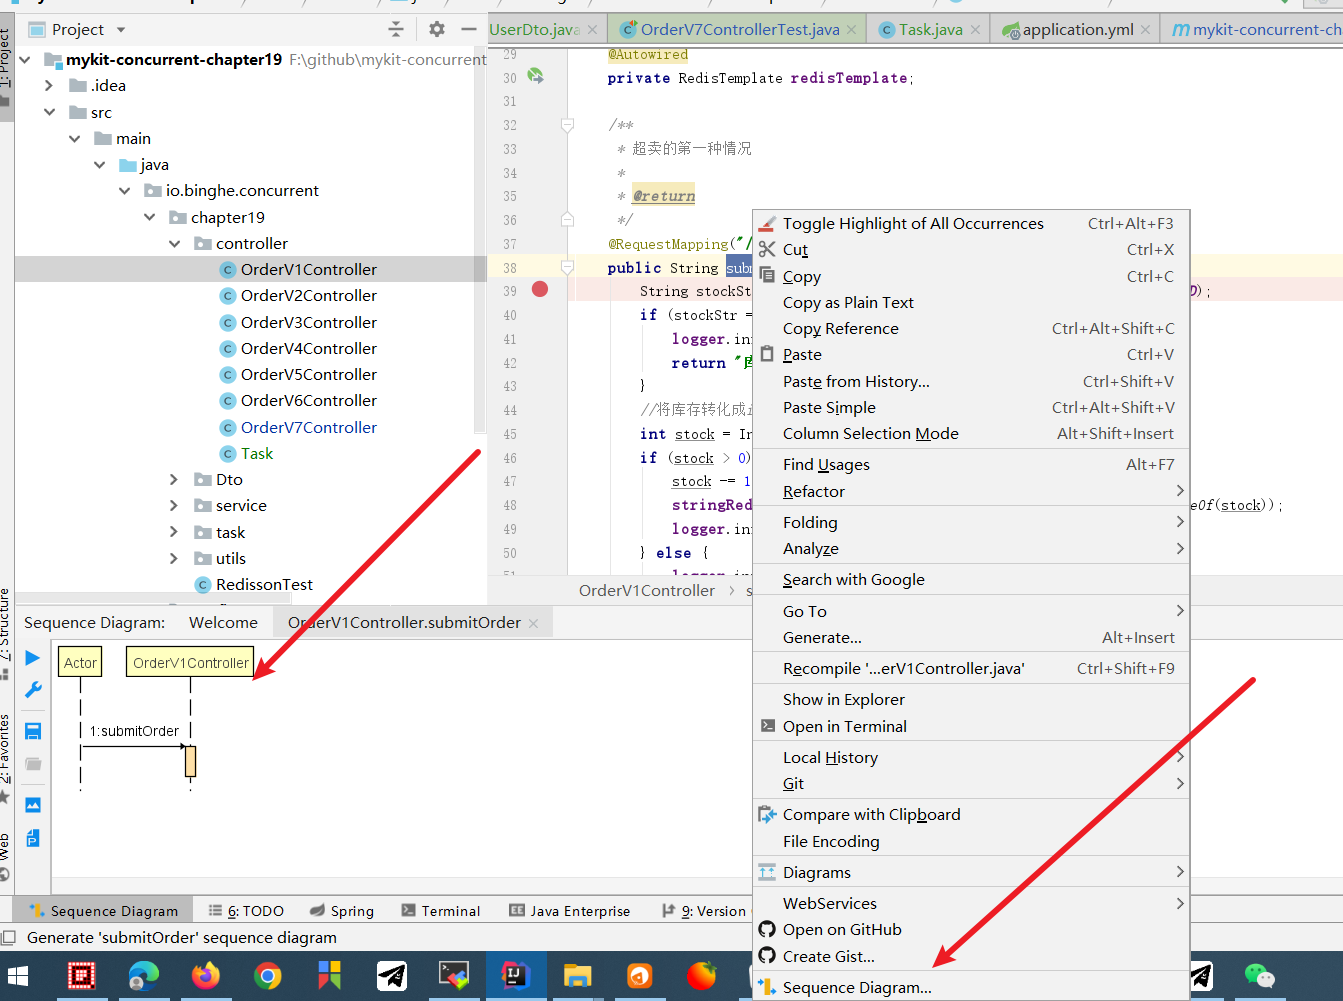Toggle the fold marker at line 38
The width and height of the screenshot is (1343, 1001).
point(567,268)
